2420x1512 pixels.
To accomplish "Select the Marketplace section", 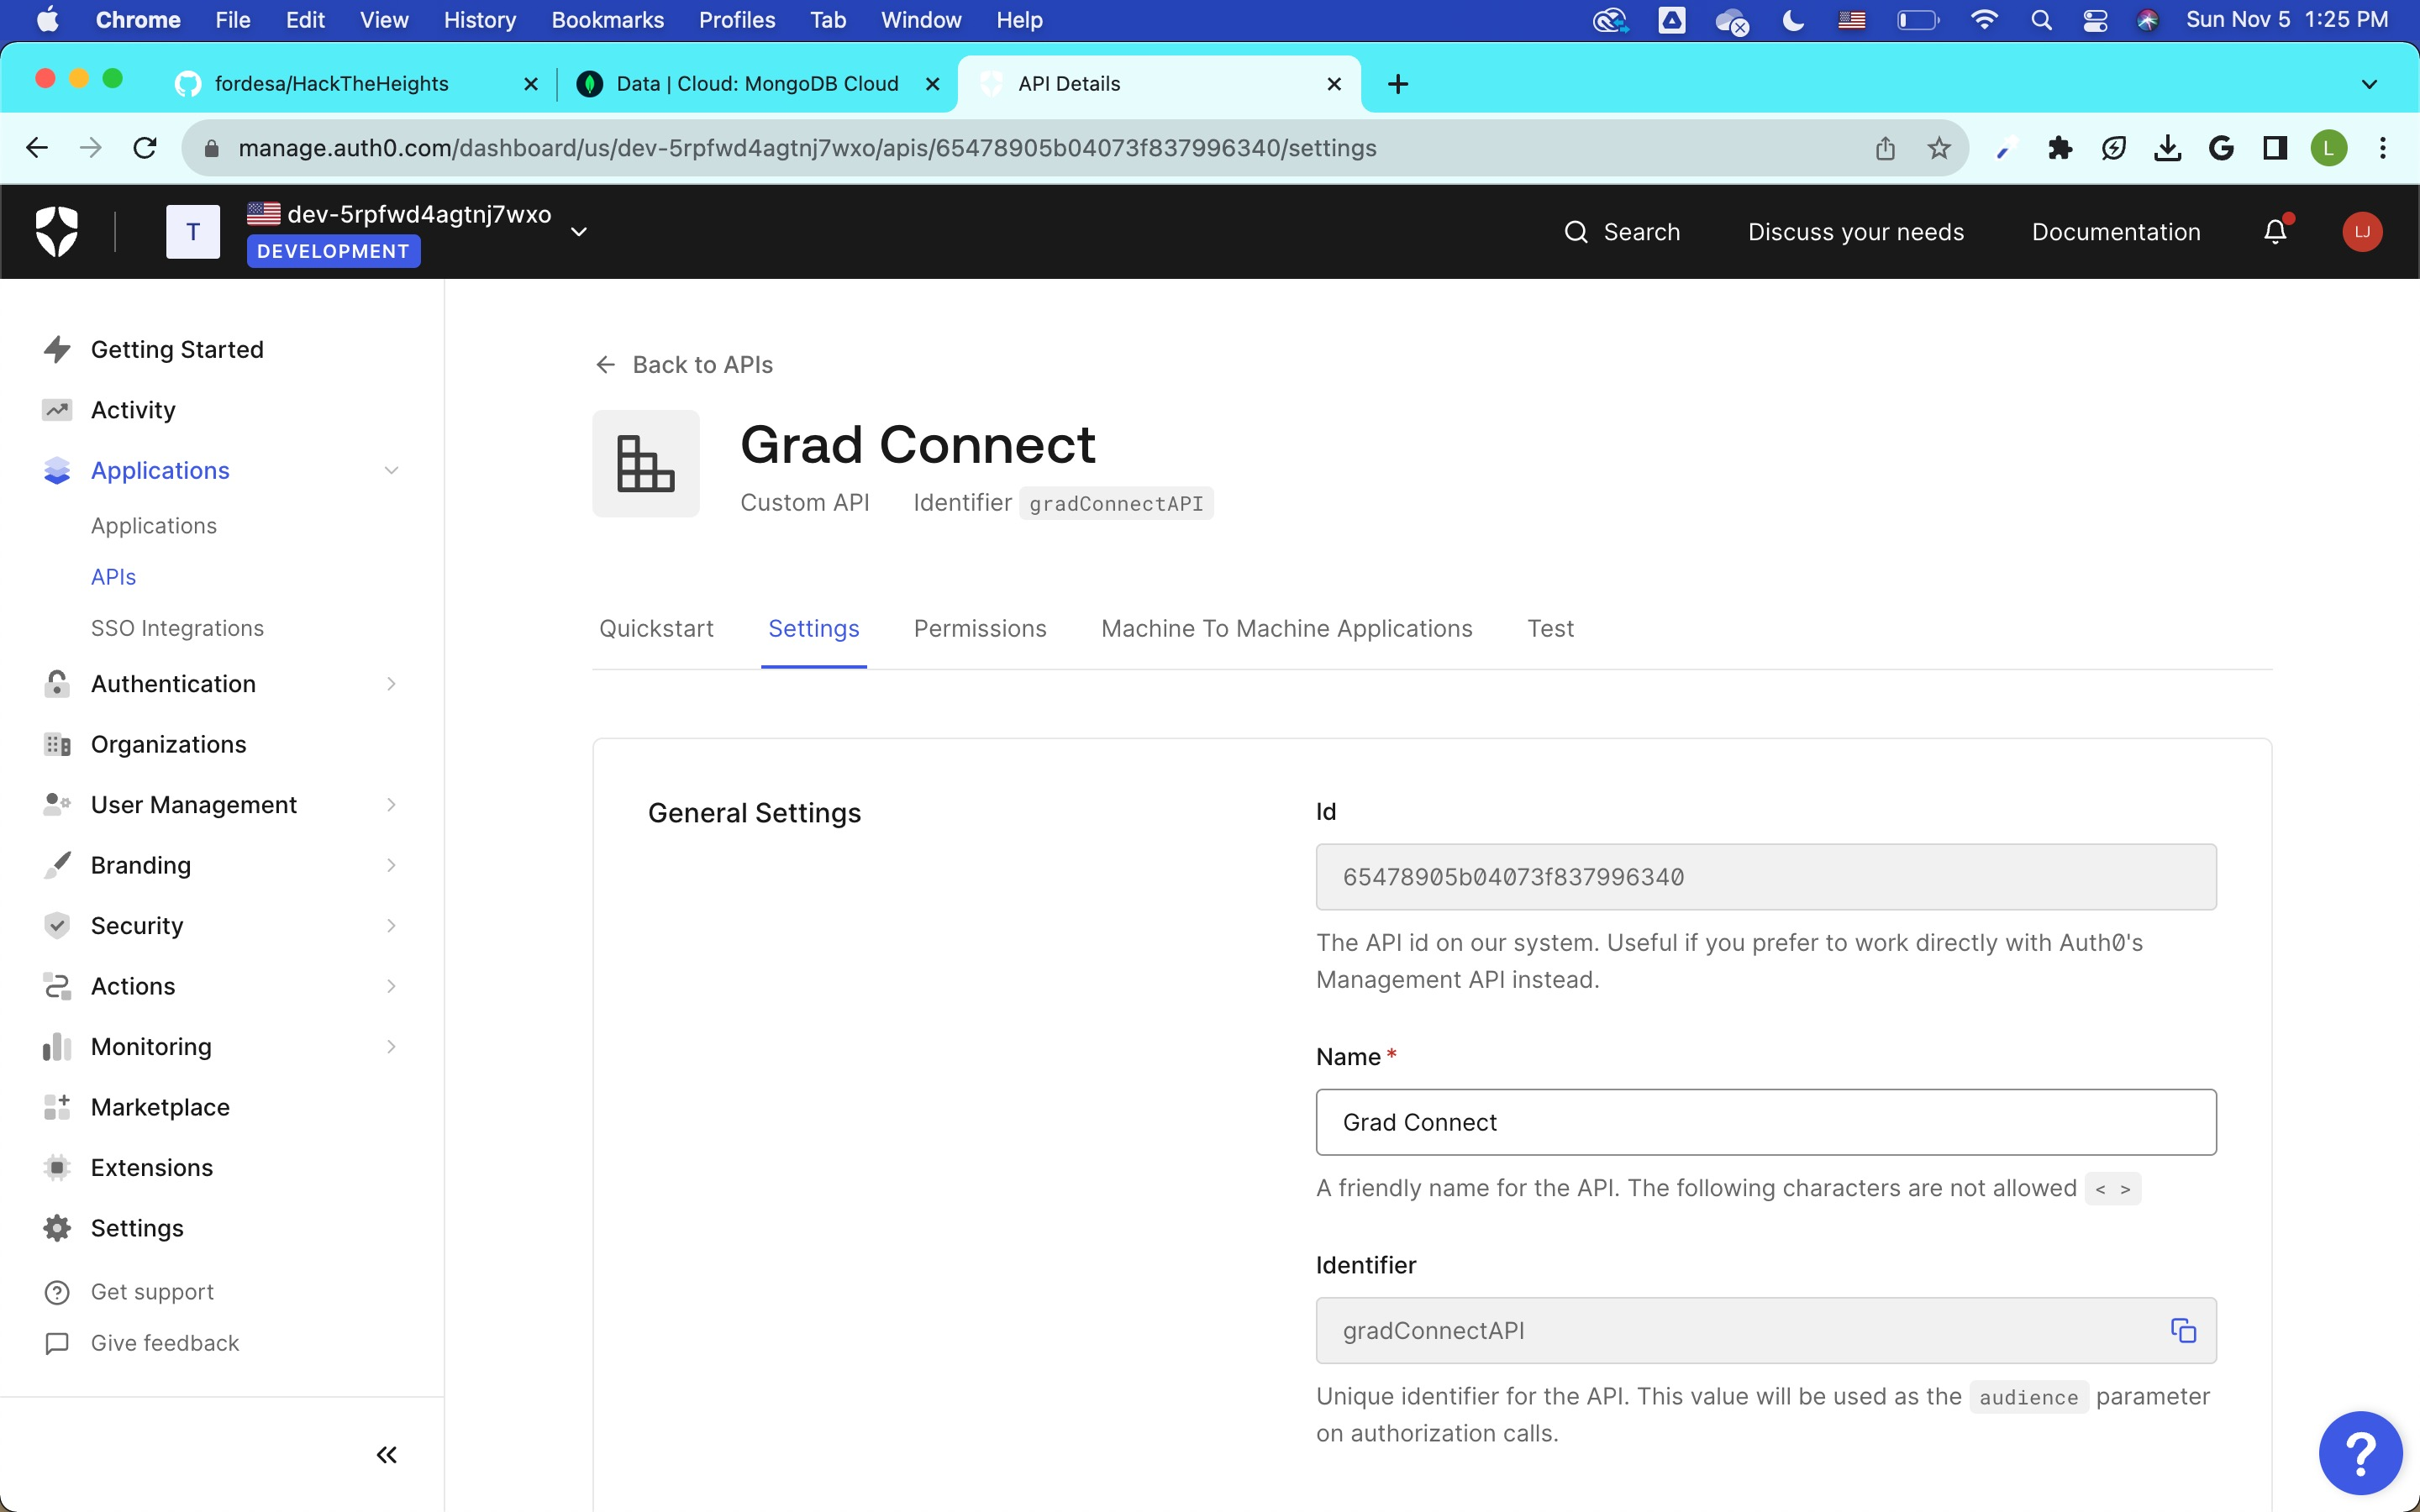I will [x=160, y=1107].
